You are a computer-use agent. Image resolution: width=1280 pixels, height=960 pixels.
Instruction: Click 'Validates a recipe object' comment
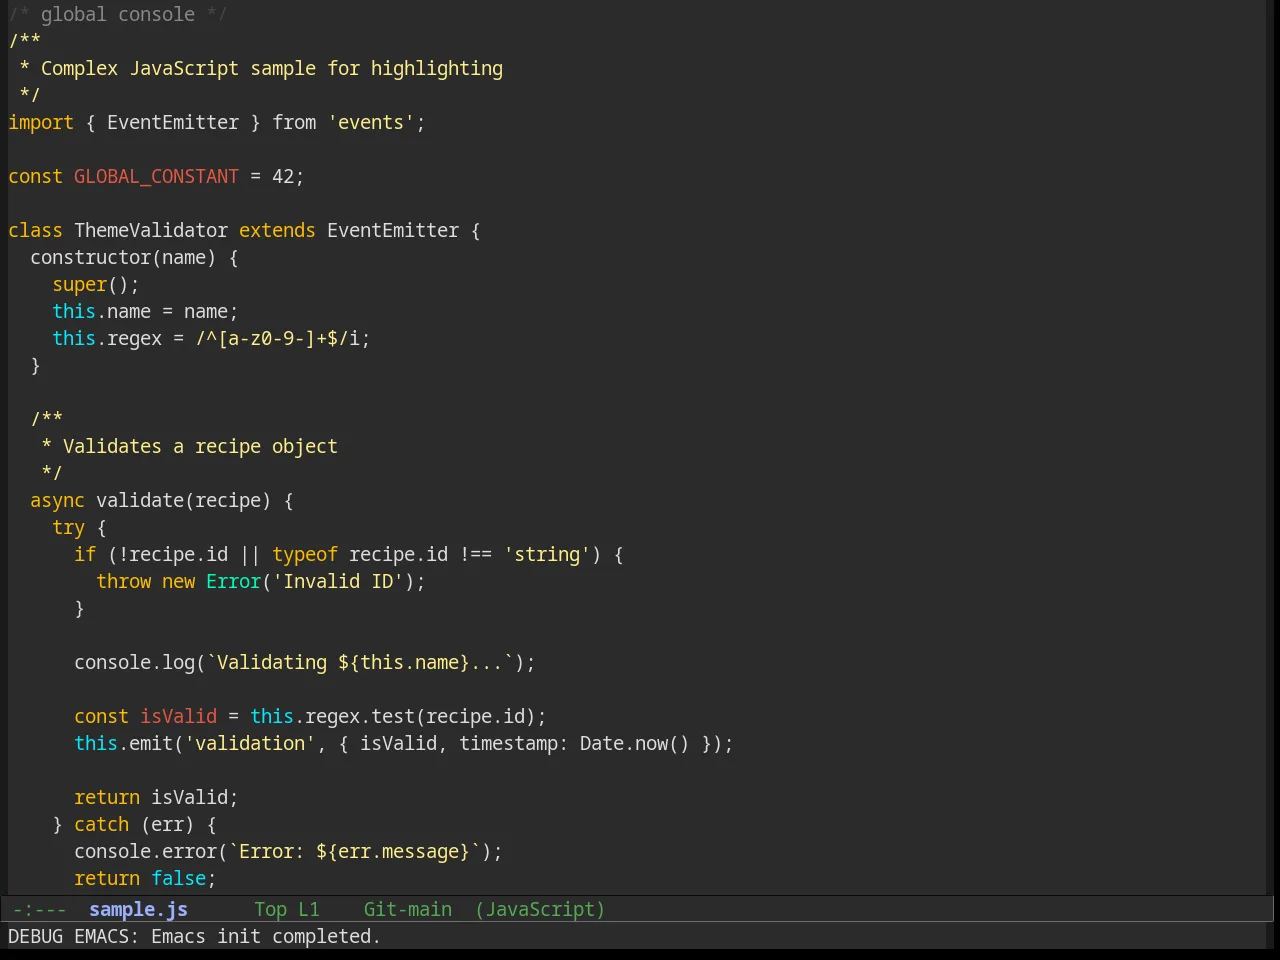[x=200, y=446]
